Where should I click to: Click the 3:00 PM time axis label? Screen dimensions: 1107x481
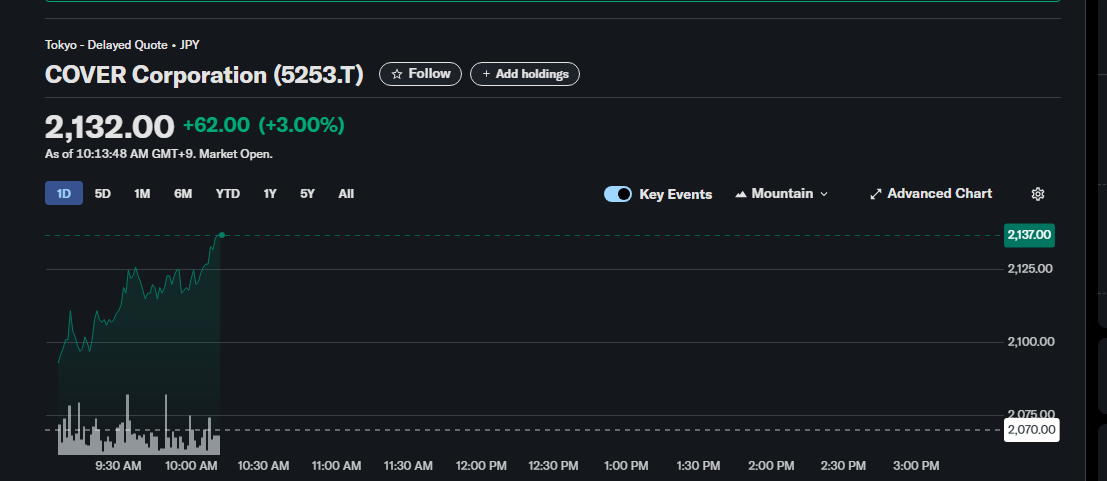(916, 466)
